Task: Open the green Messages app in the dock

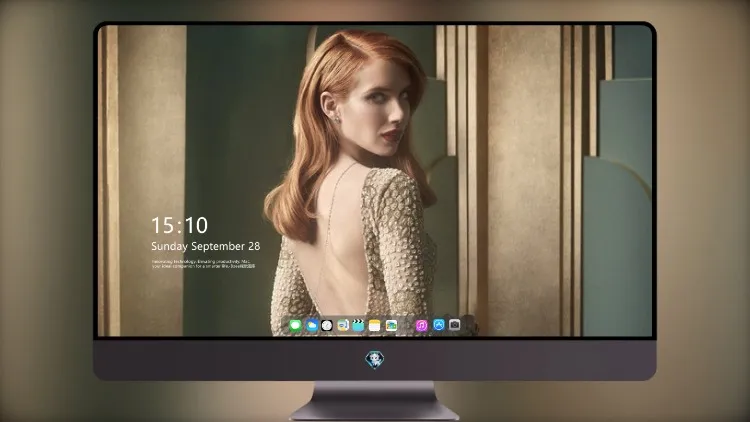Action: pyautogui.click(x=296, y=326)
